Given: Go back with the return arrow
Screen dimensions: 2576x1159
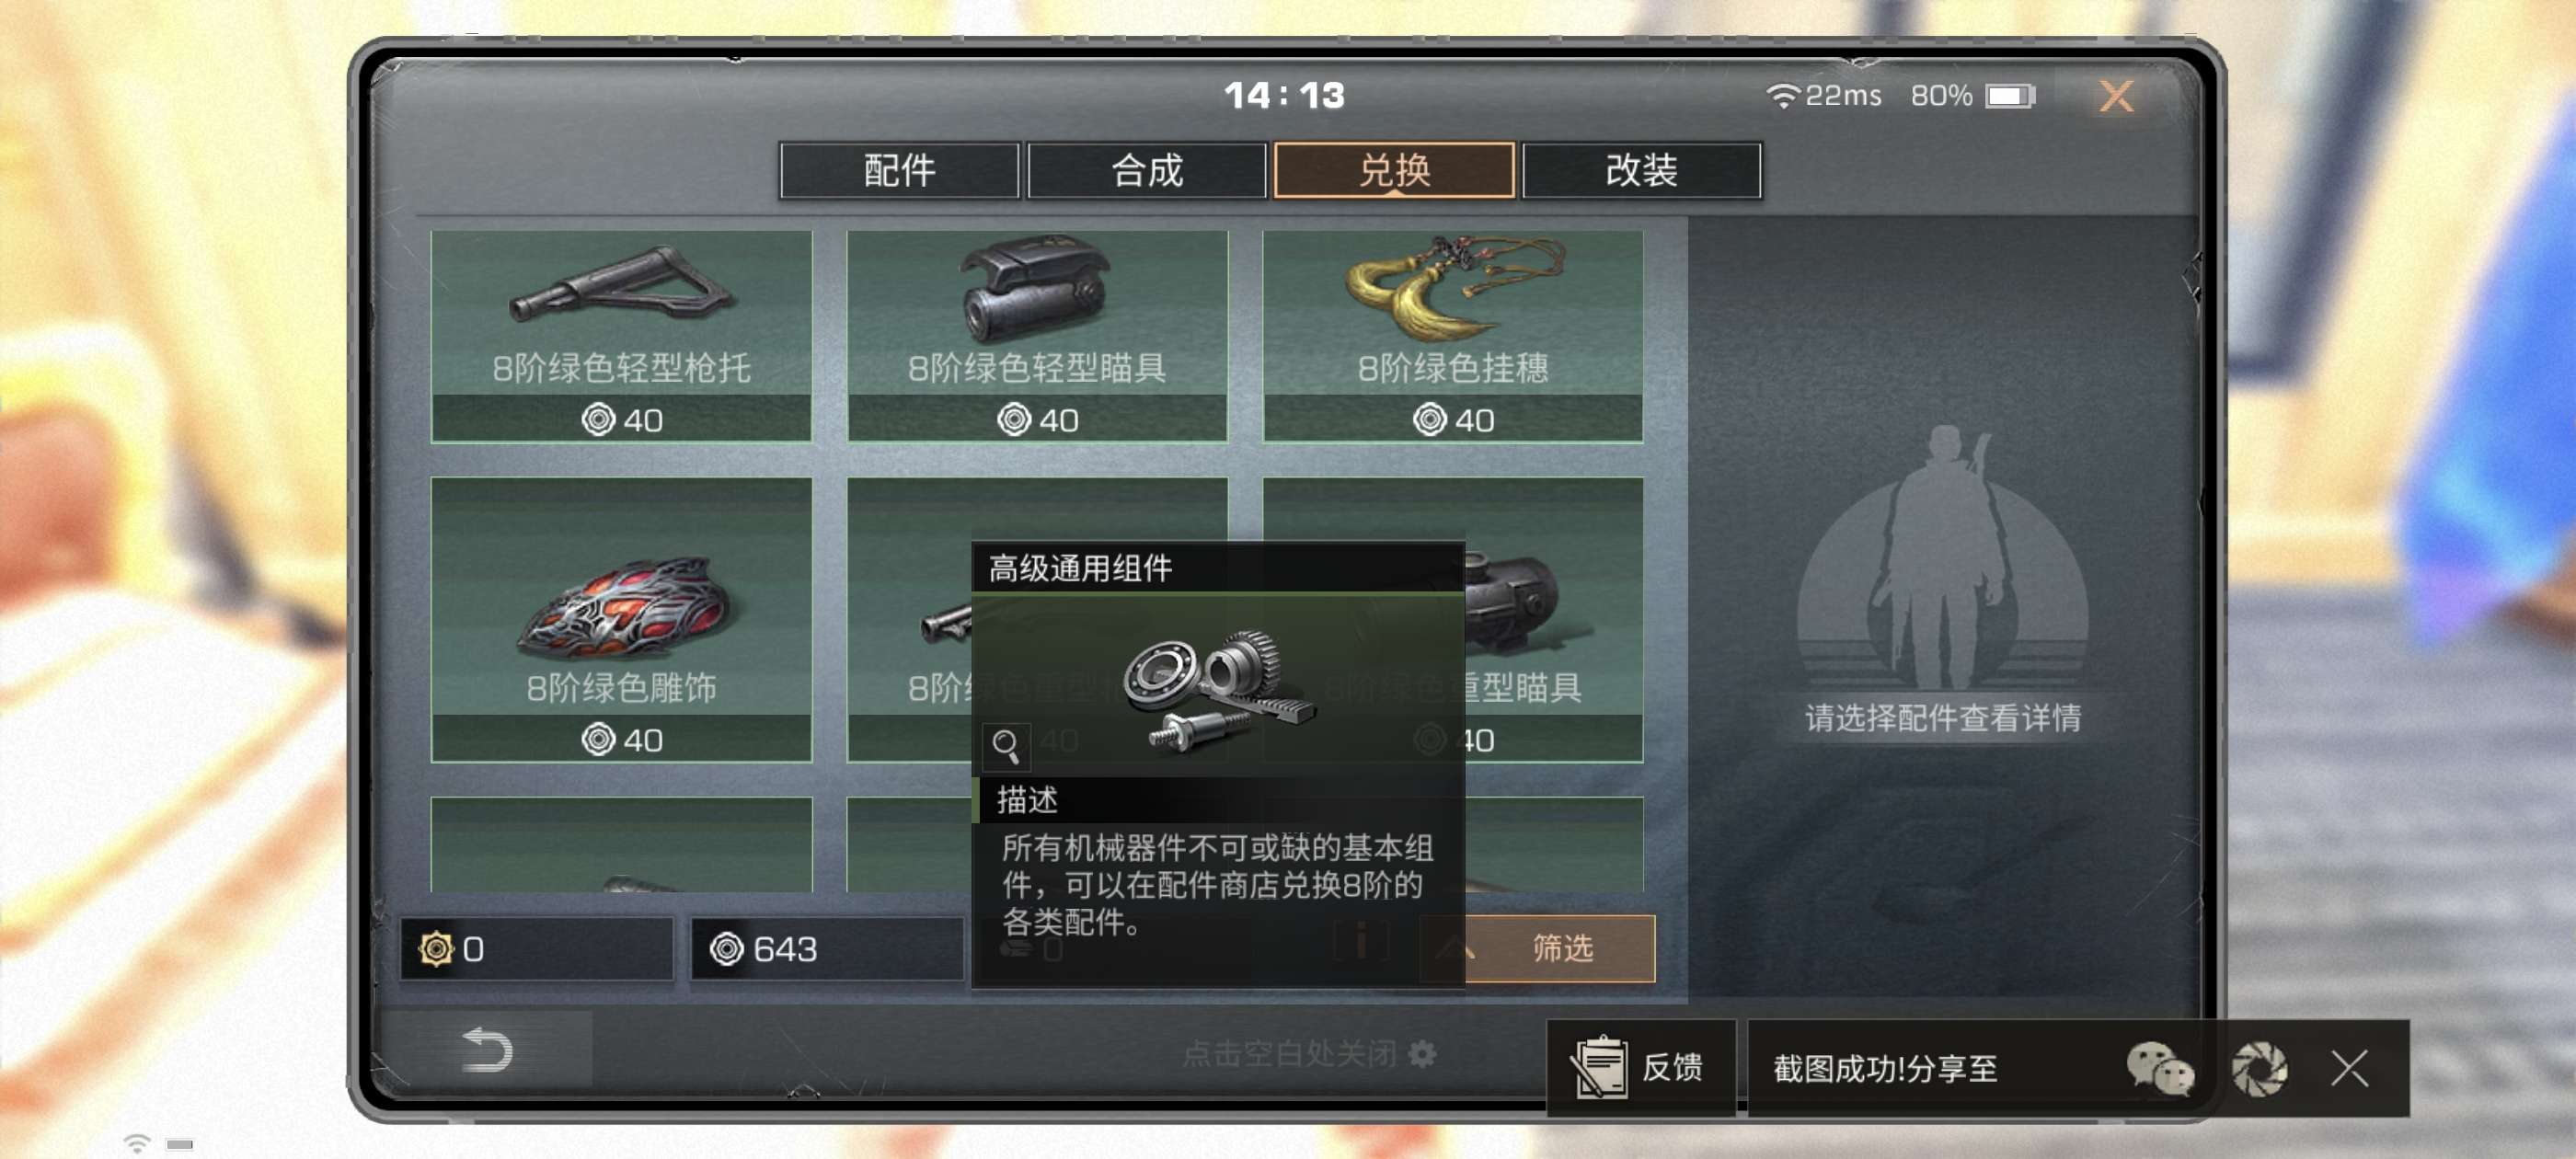Looking at the screenshot, I should 487,1050.
